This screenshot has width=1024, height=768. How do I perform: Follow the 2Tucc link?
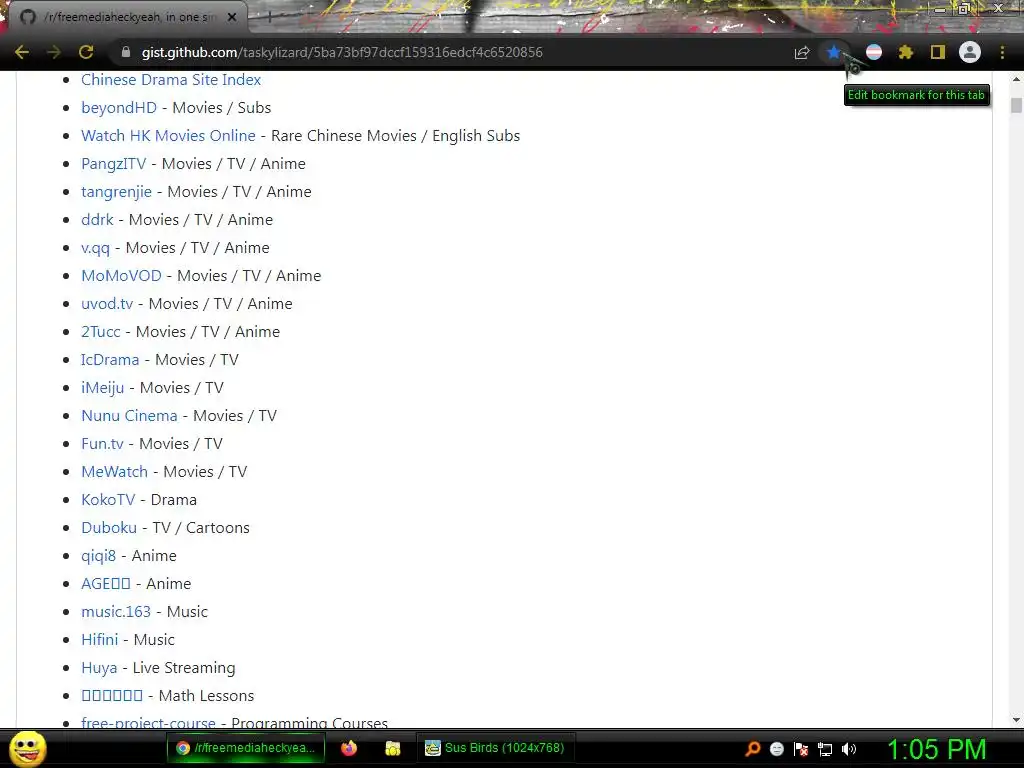tap(101, 332)
